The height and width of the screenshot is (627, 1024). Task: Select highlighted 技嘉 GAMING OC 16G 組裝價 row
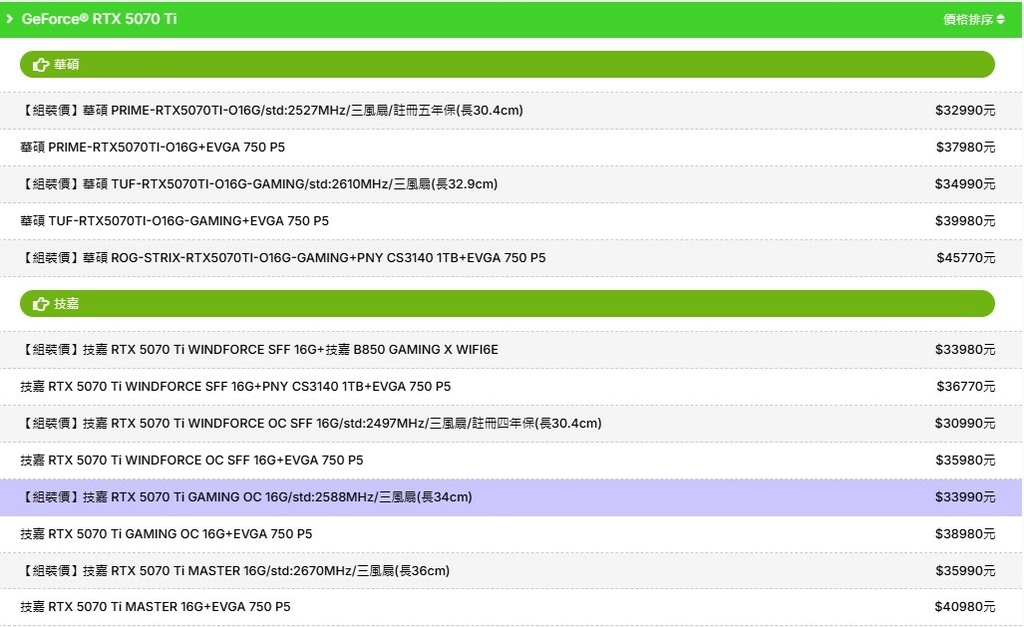[511, 497]
